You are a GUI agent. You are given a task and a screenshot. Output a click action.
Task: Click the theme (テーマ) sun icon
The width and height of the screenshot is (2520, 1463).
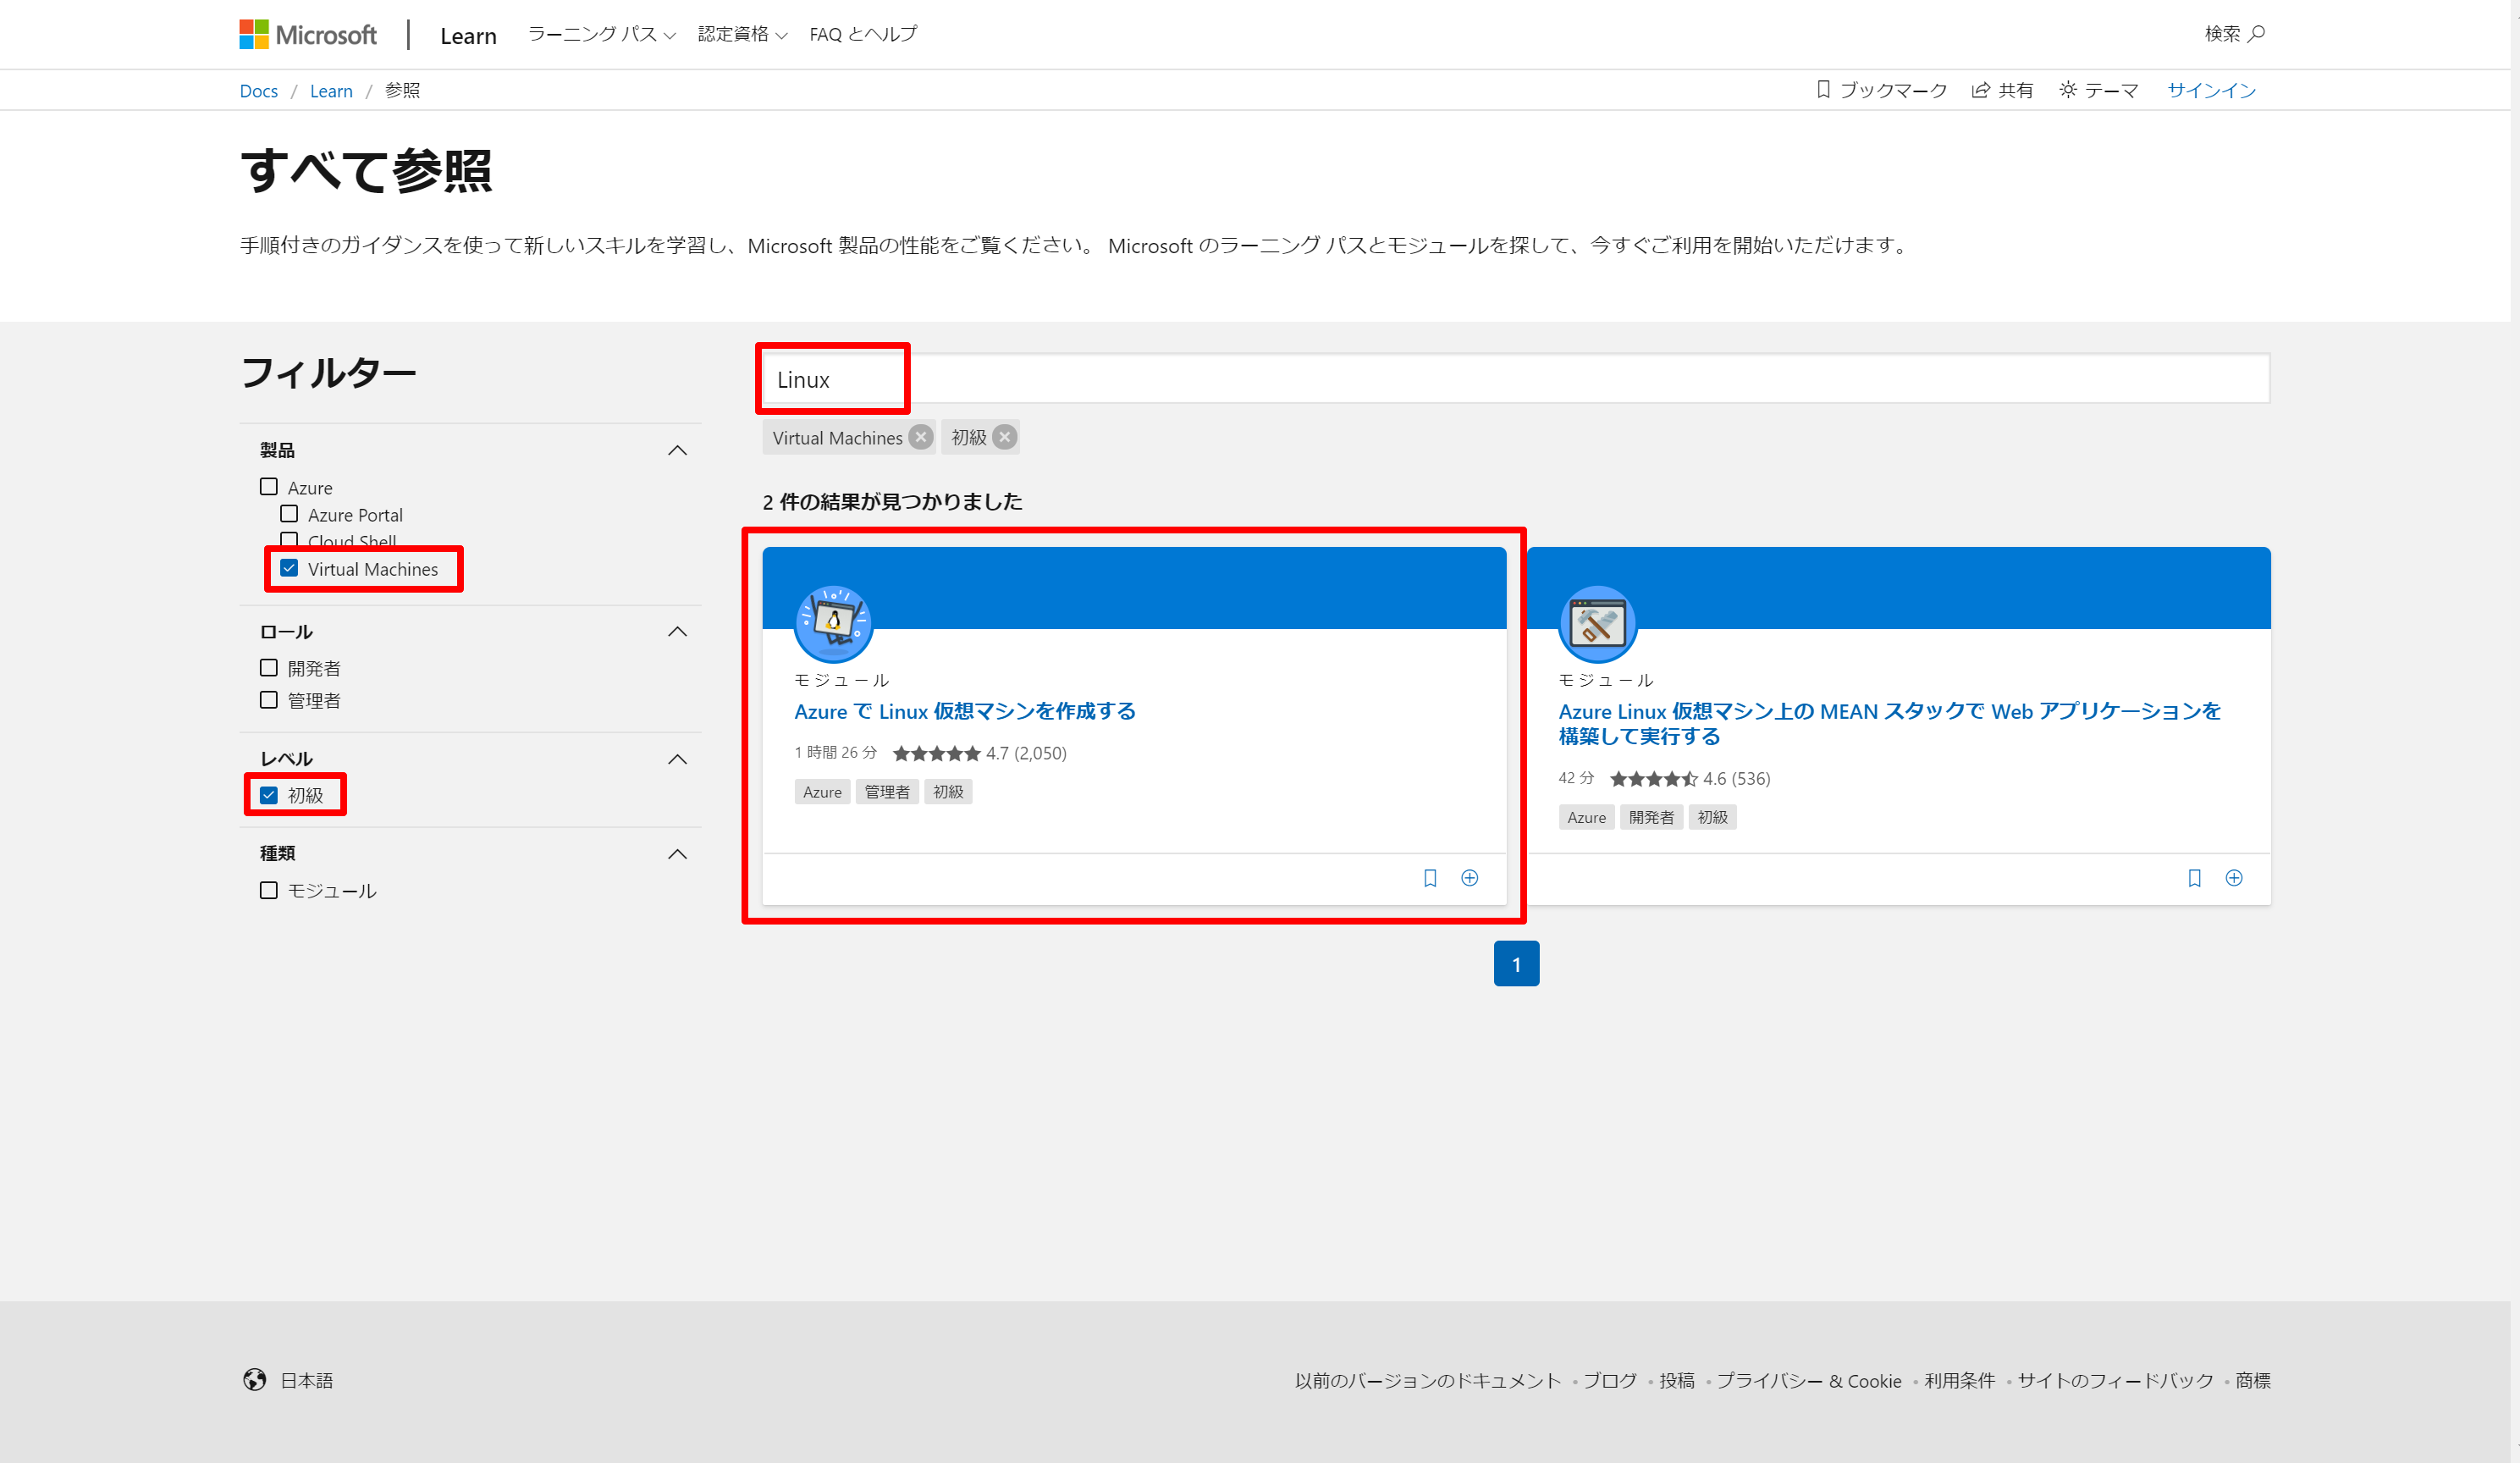pyautogui.click(x=2068, y=90)
